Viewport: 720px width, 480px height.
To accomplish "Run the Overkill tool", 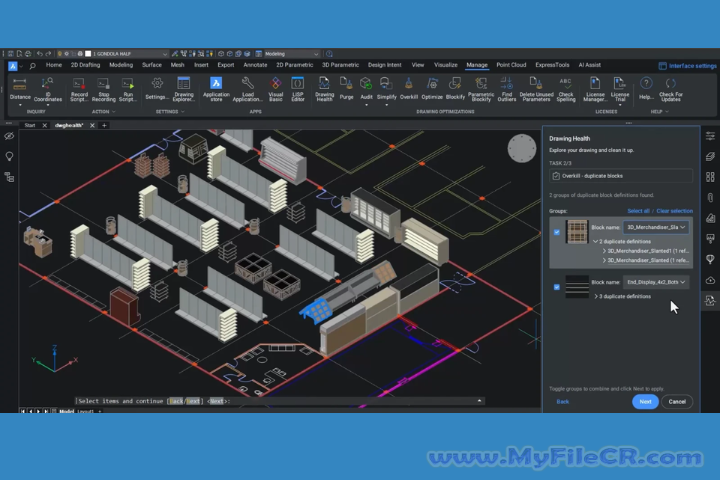I will click(409, 88).
